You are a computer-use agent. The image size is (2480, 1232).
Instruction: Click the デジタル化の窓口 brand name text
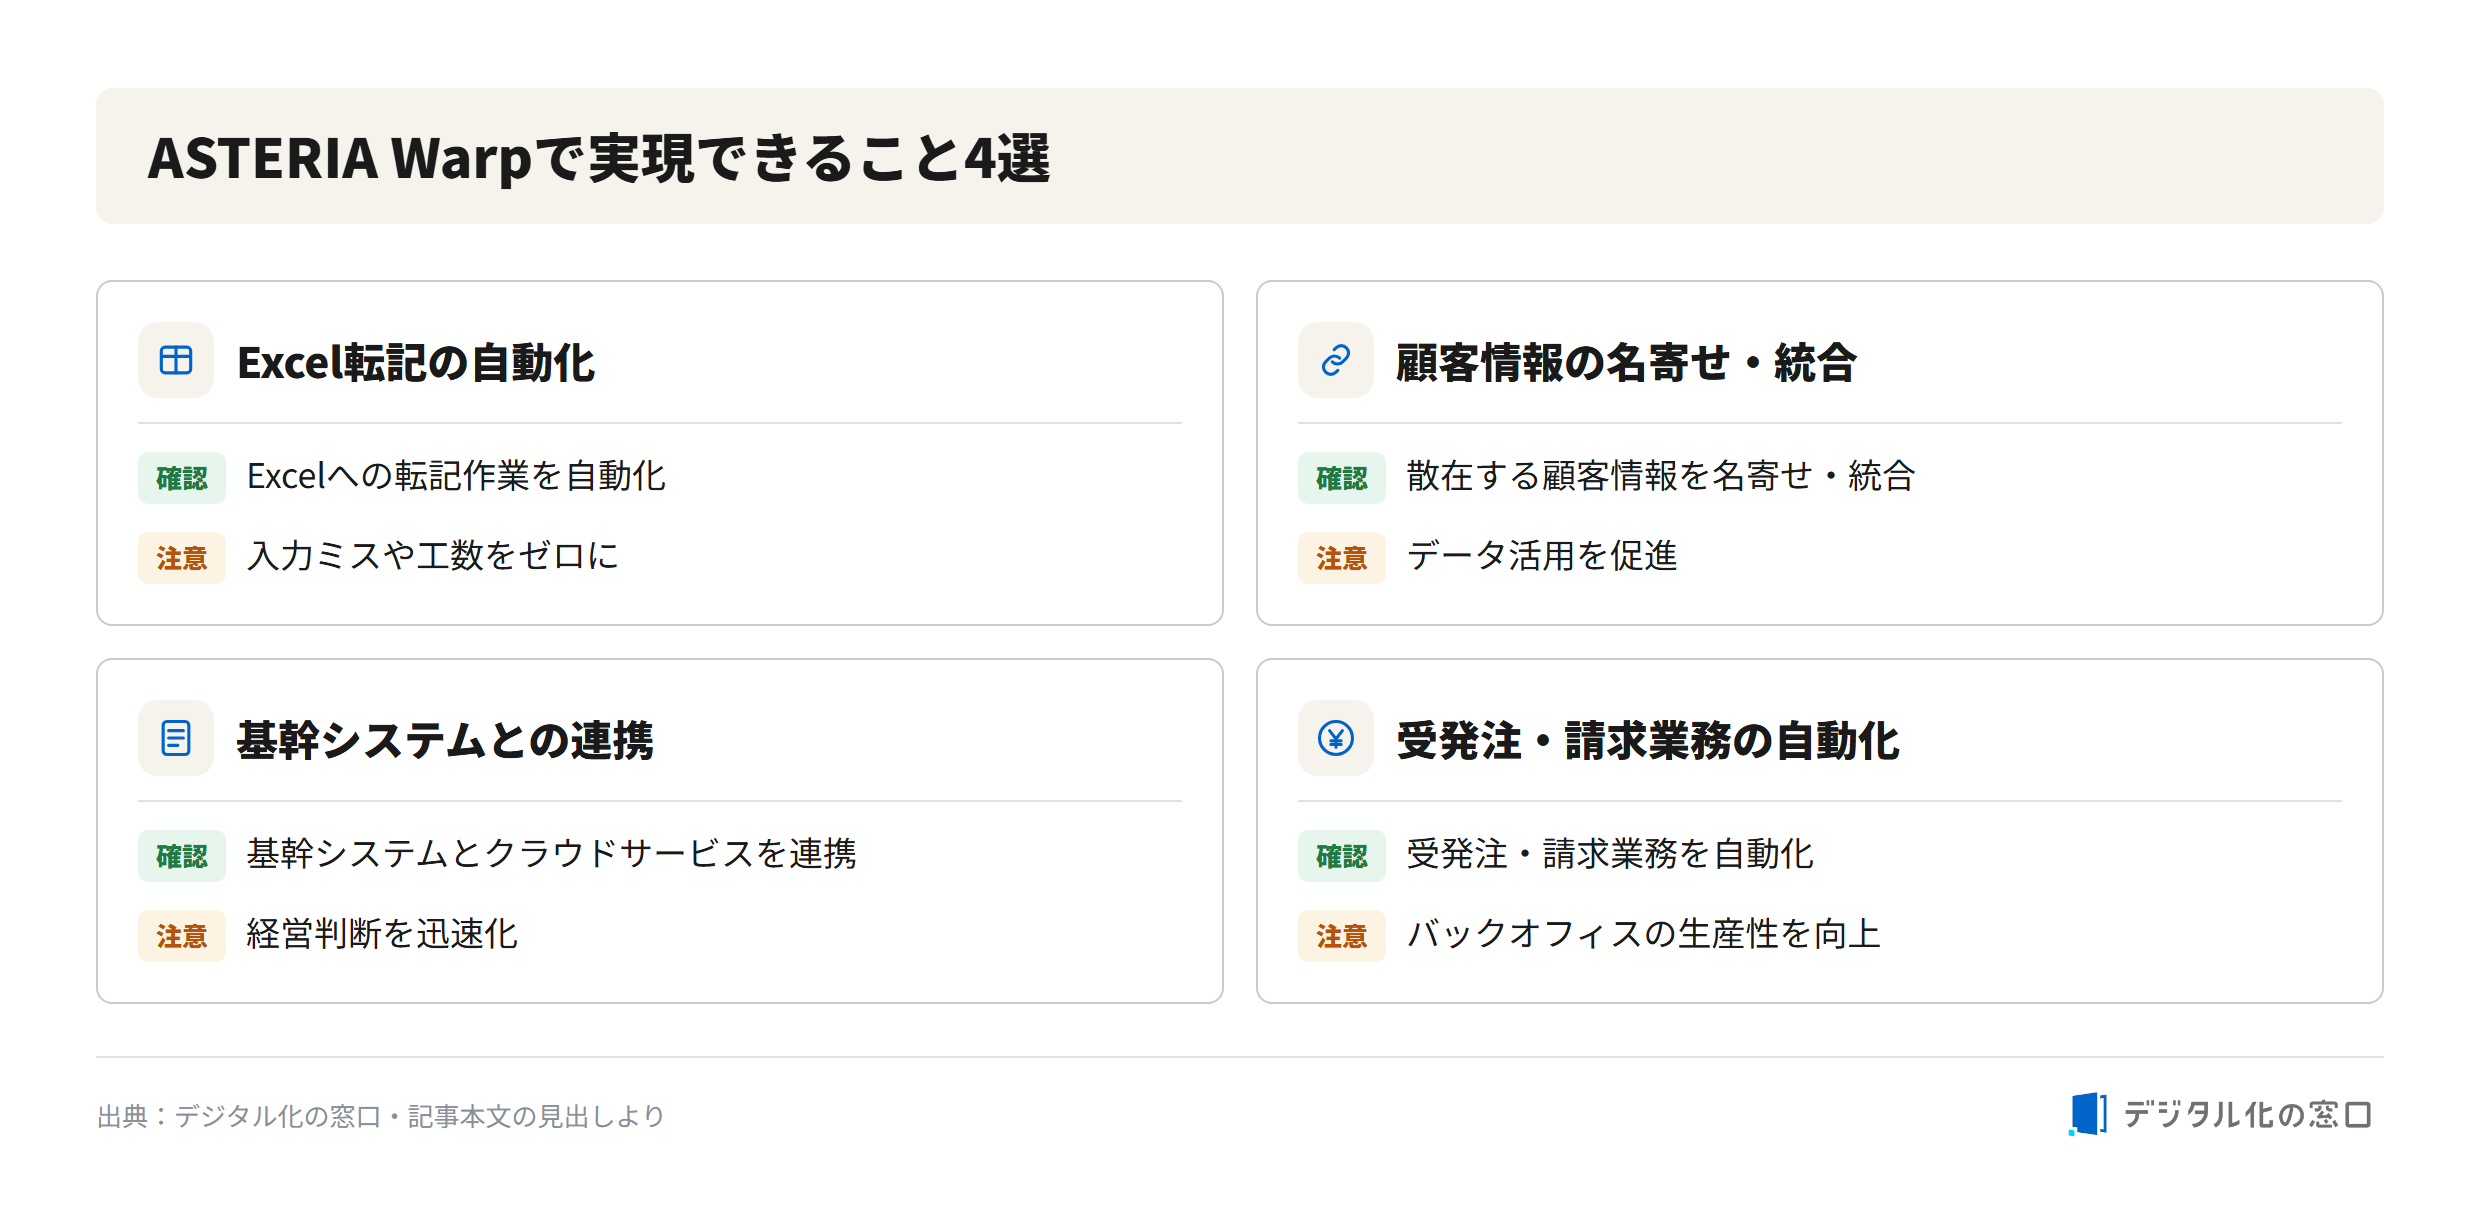(x=2247, y=1115)
